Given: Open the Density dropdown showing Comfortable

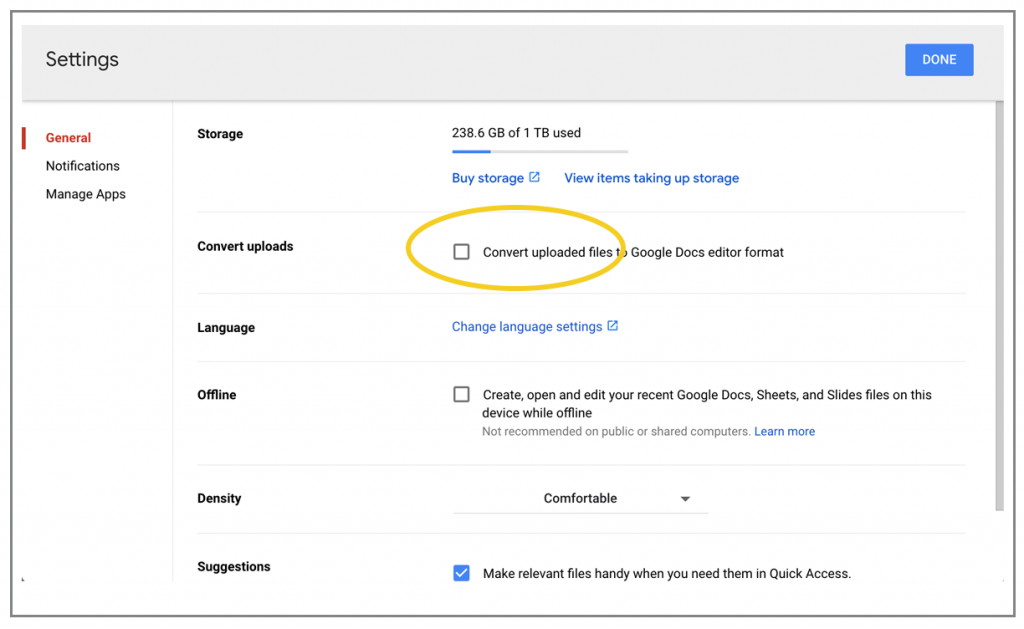Looking at the screenshot, I should (580, 498).
